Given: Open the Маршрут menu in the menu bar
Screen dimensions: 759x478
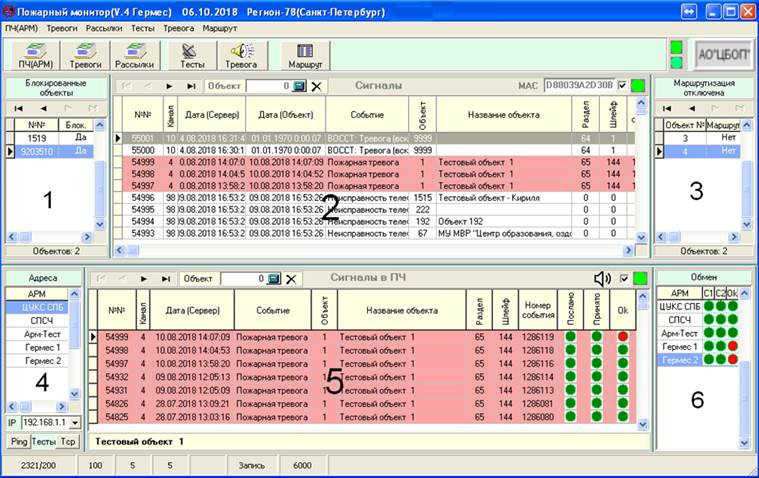Looking at the screenshot, I should [x=219, y=29].
